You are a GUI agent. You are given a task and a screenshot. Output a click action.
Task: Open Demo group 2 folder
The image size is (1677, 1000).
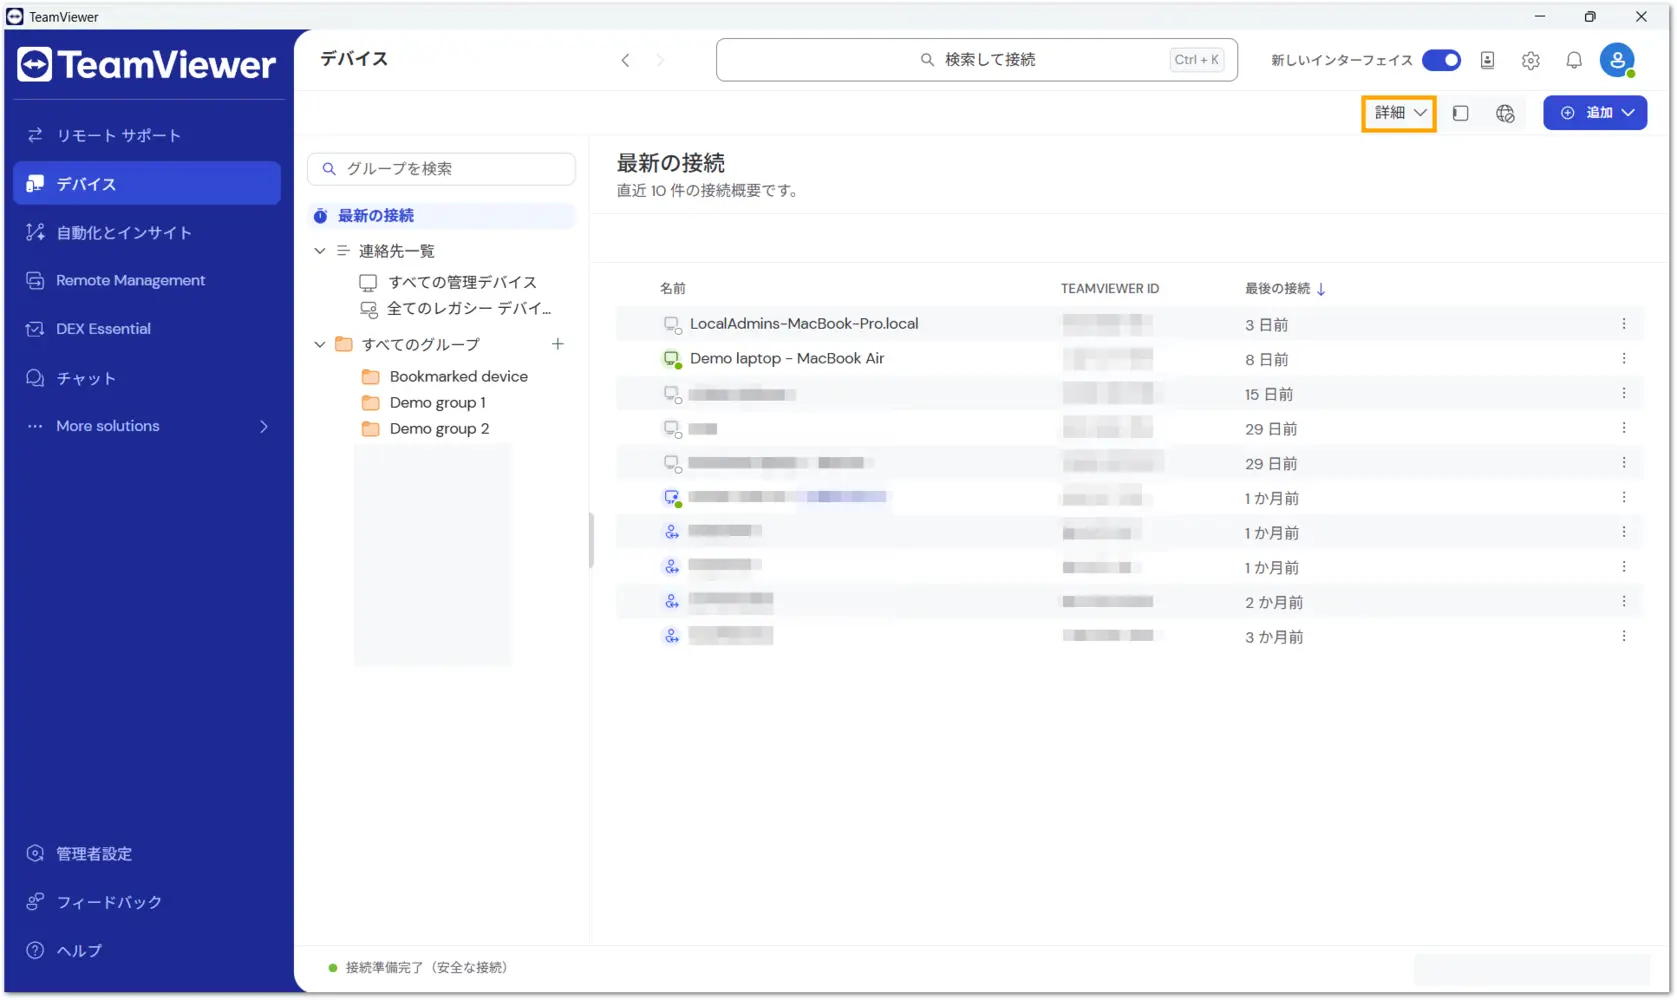[425, 428]
